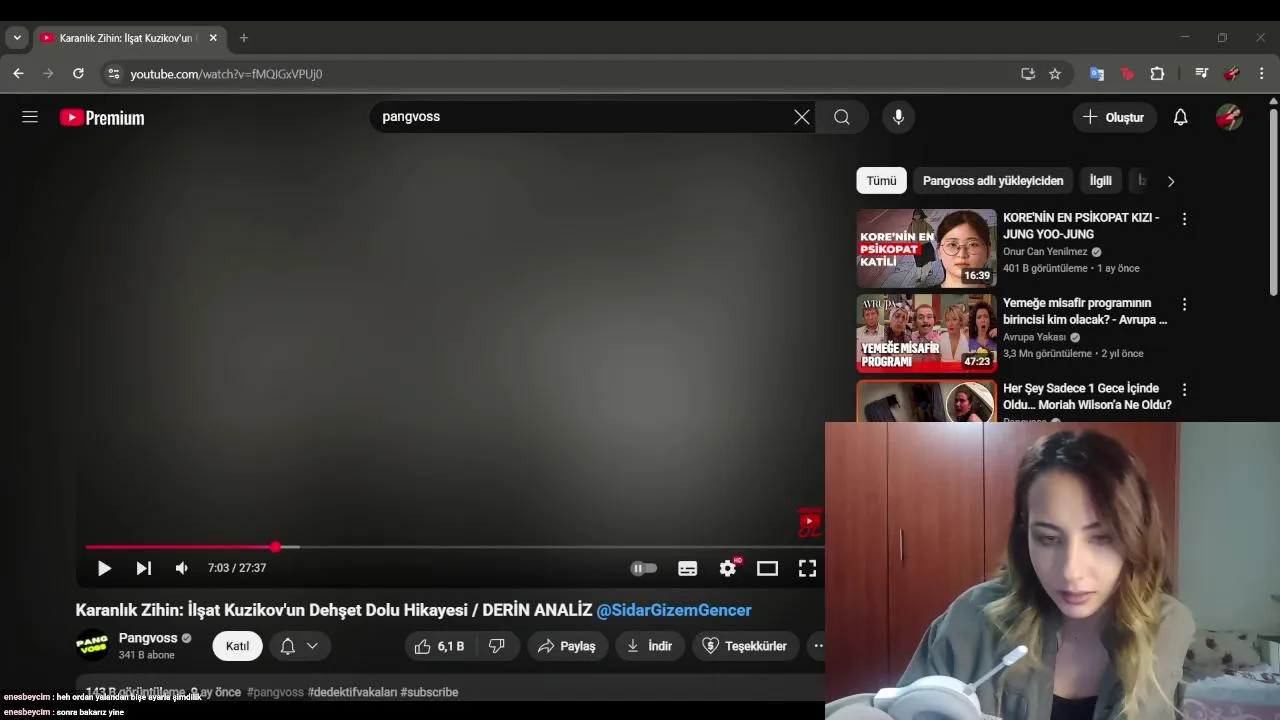Open KORE'NİN EN PSİKOPAT video thumbnail
Screen dimensions: 1280x720
click(926, 248)
